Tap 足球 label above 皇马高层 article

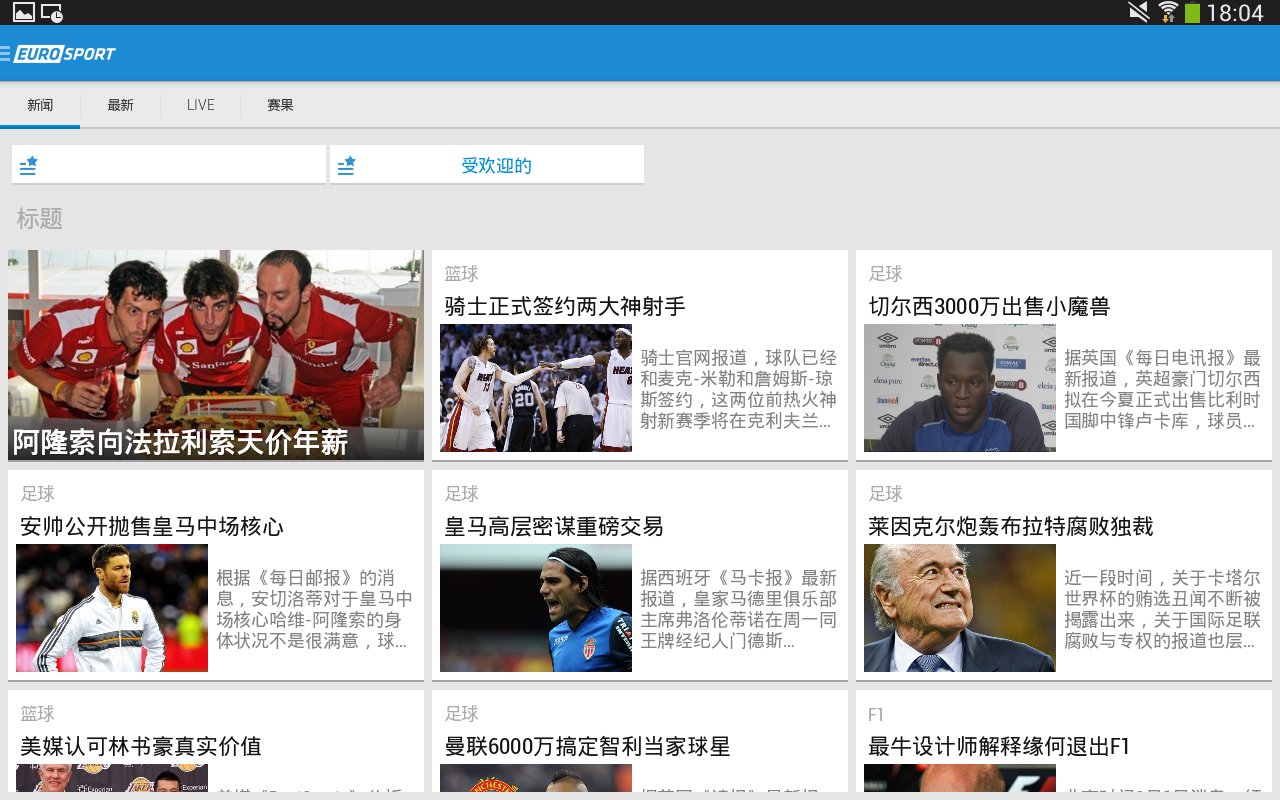click(x=462, y=494)
